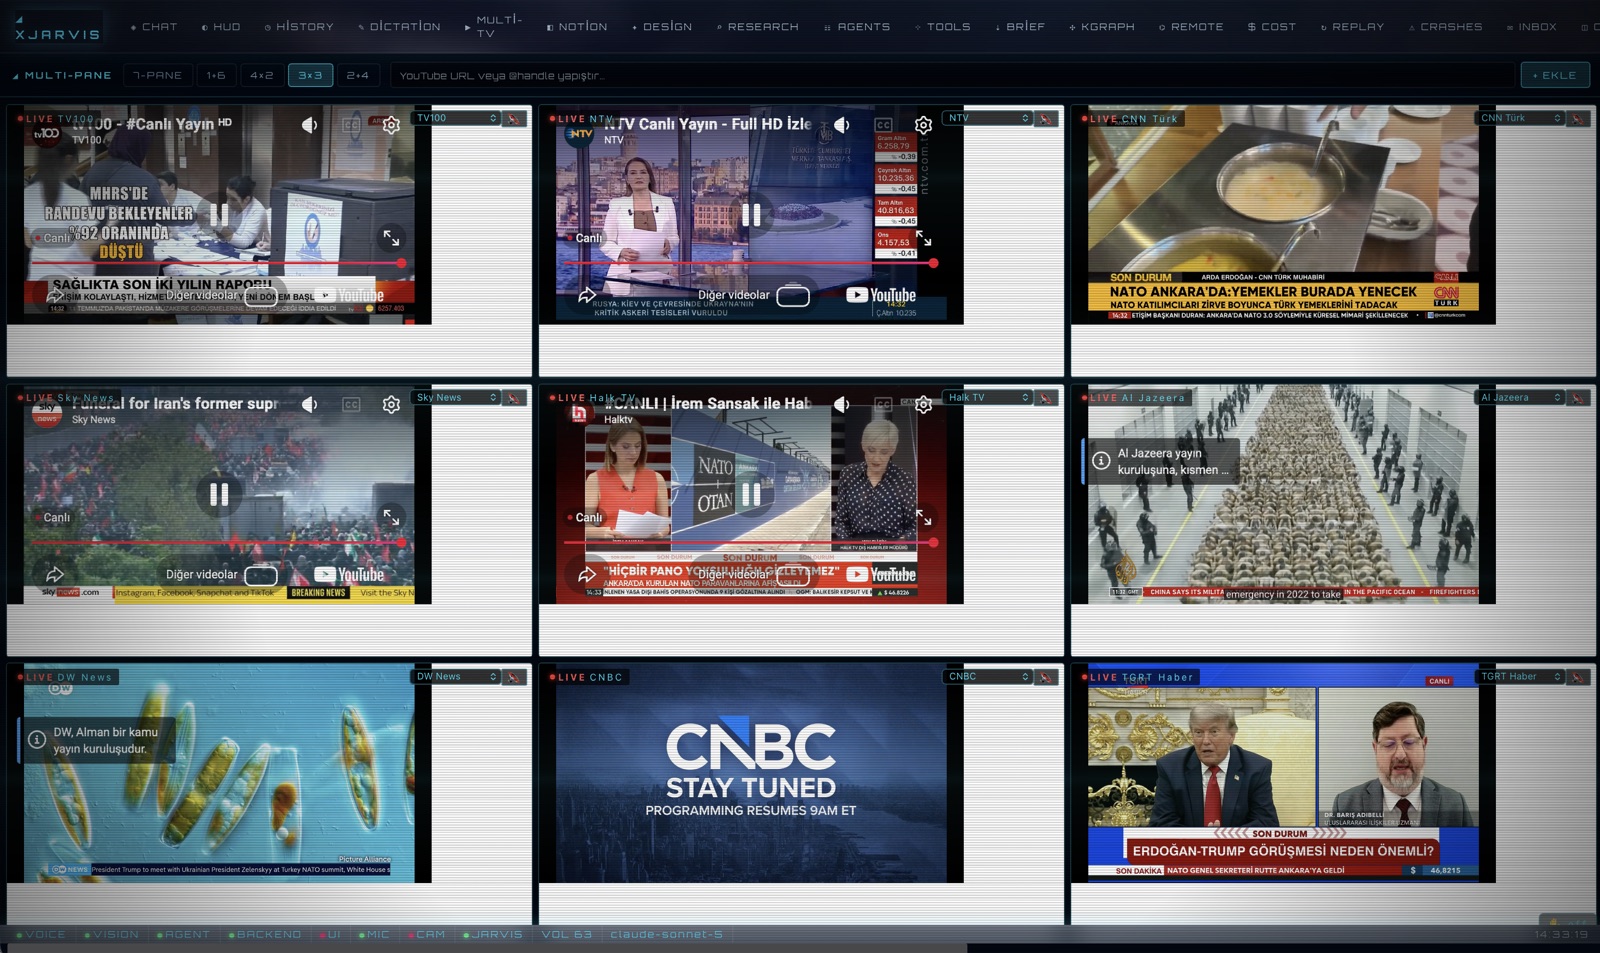Toggle volume icon on the TV100 video
This screenshot has height=953, width=1600.
309,125
